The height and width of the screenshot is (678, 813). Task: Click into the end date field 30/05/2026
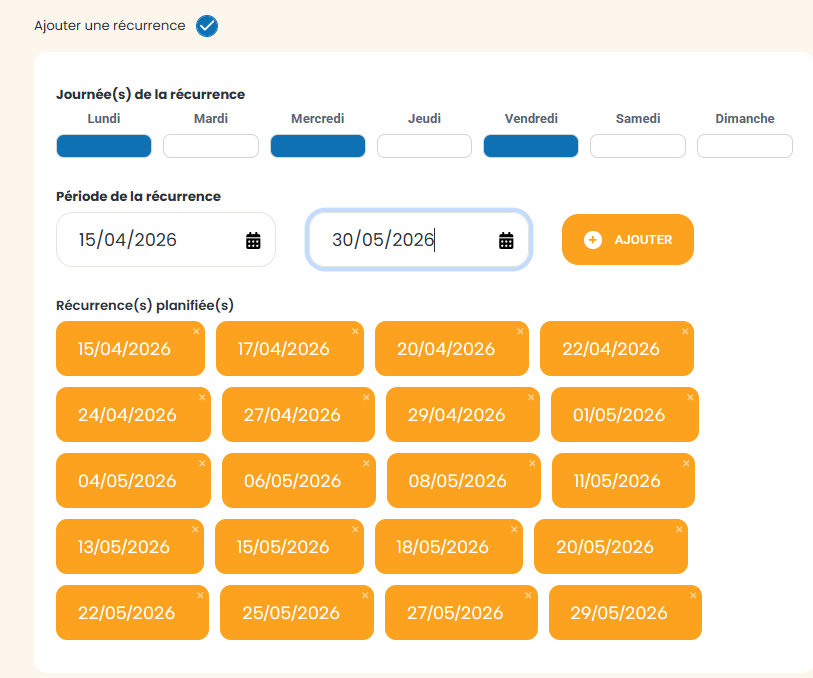tap(400, 240)
